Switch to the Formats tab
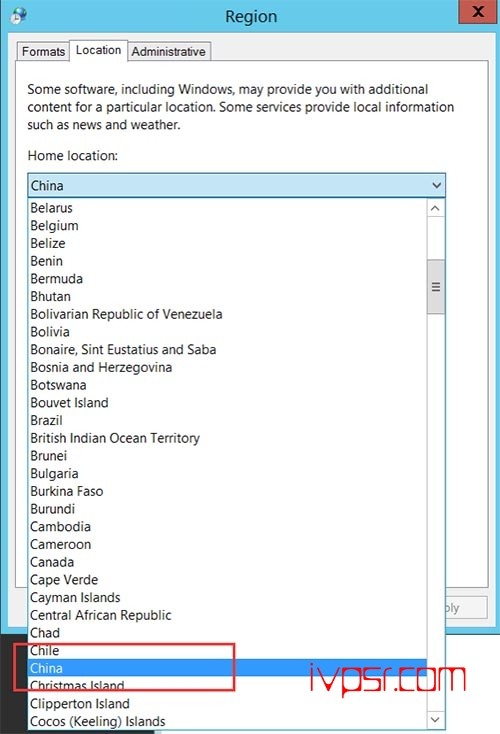 point(43,51)
